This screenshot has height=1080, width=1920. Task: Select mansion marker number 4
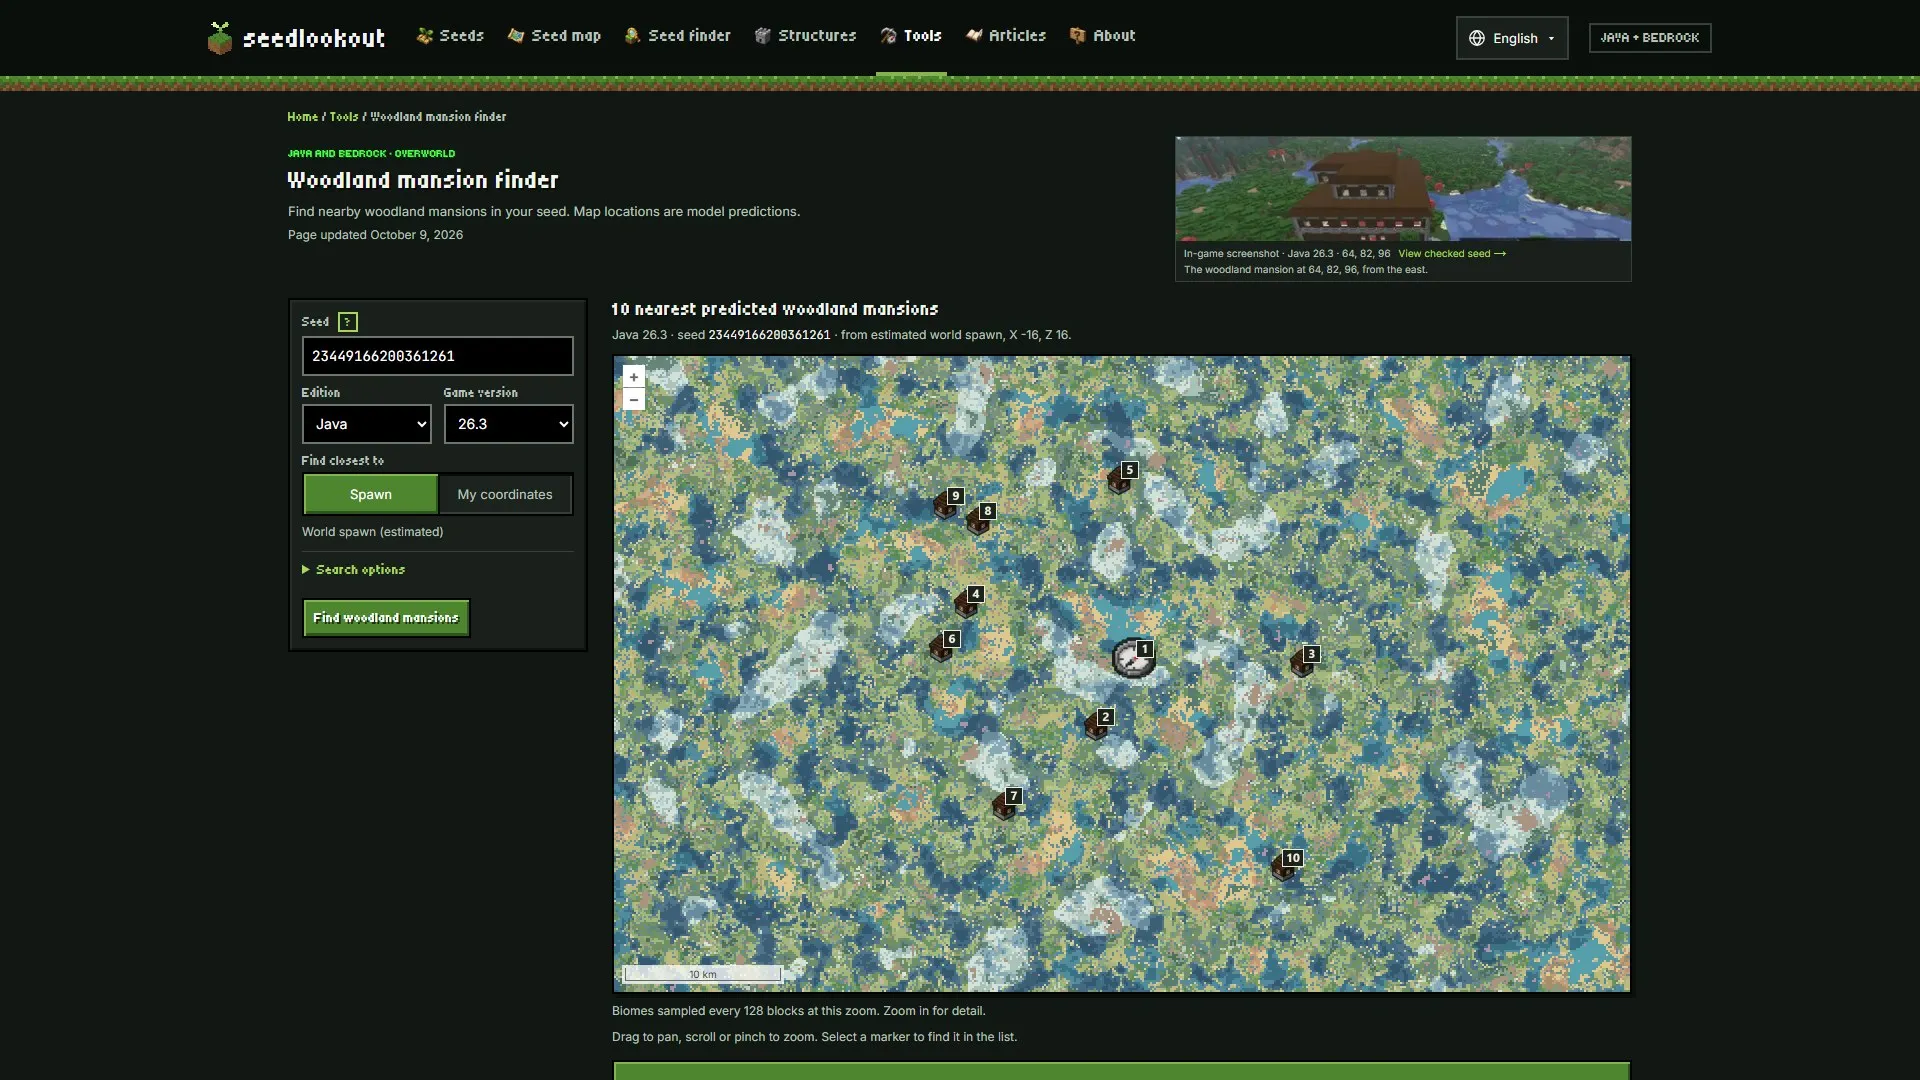(968, 601)
